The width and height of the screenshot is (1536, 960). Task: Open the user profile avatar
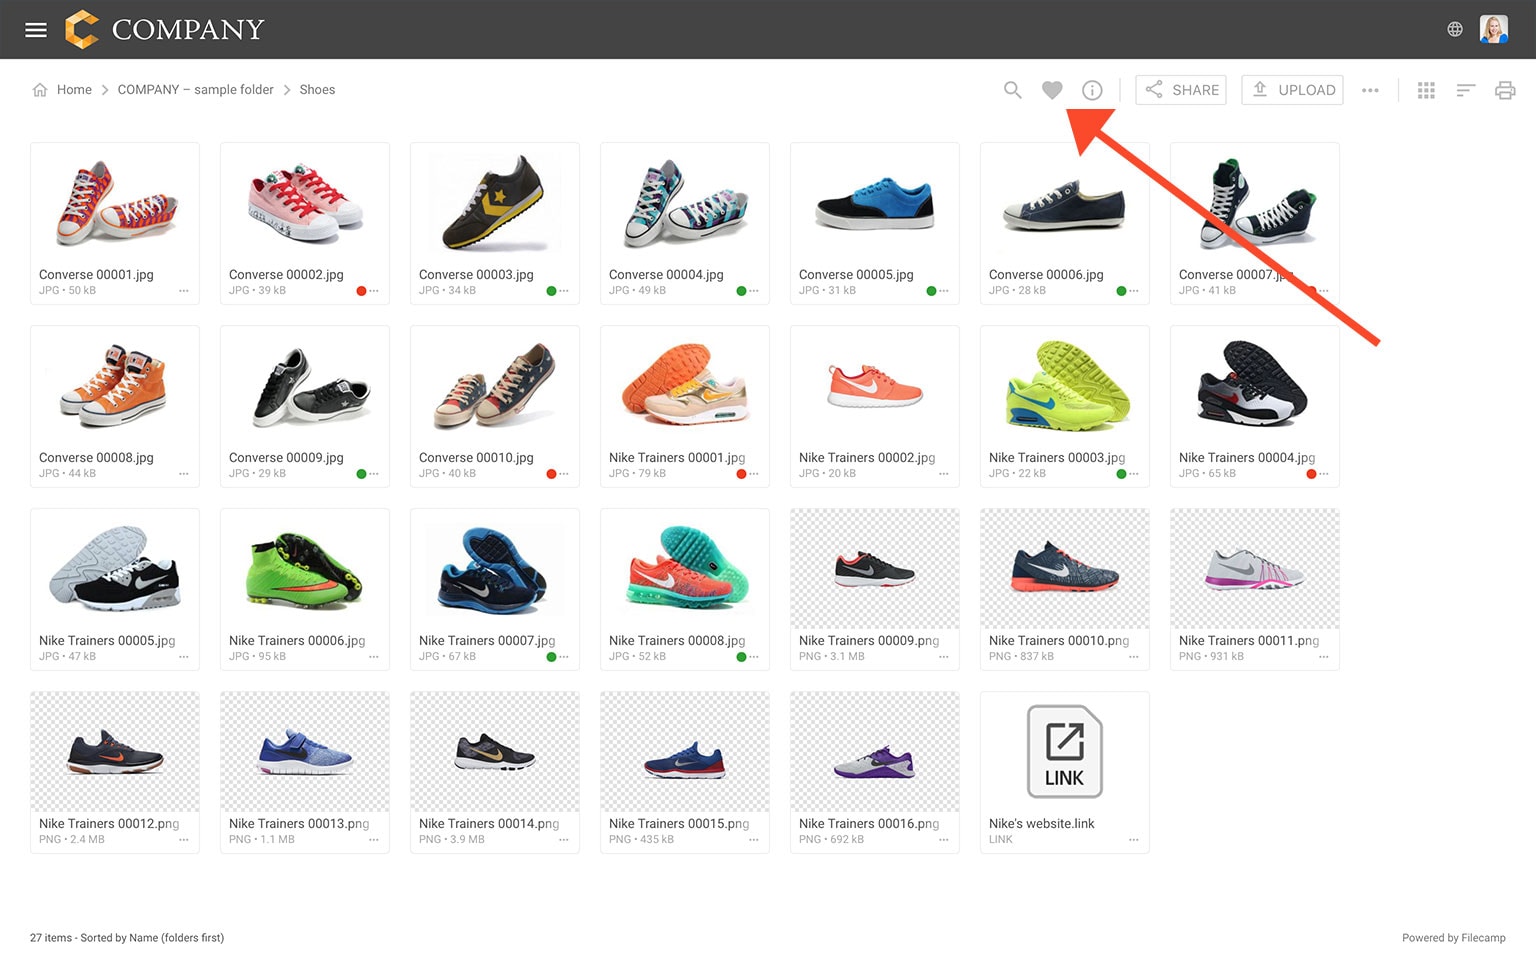click(x=1493, y=29)
